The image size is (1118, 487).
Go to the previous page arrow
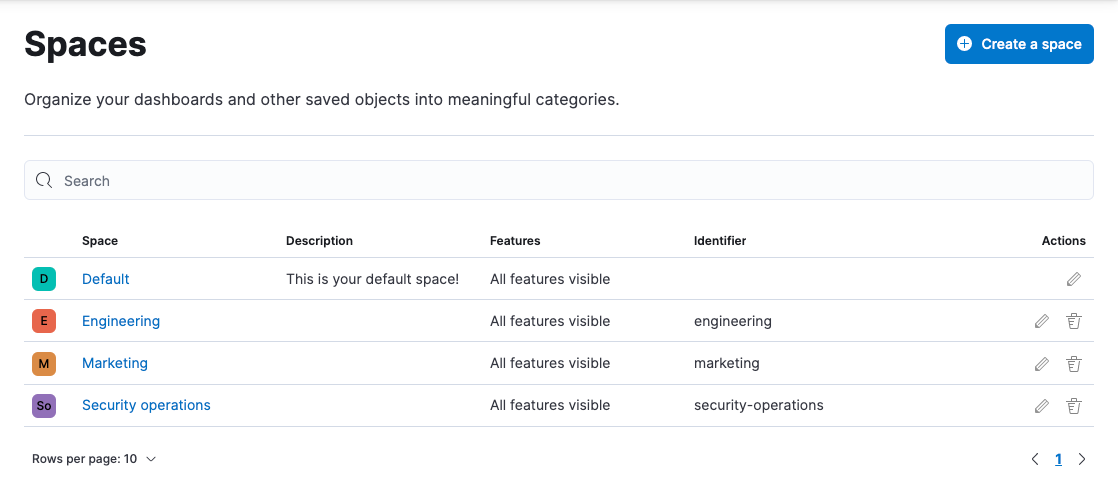1035,459
